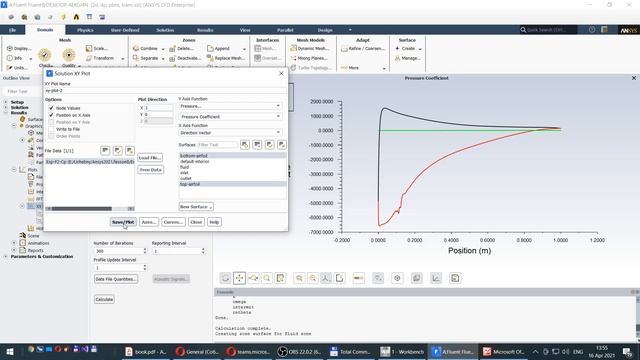Screen dimensions: 640x360
Task: Select the translate view tool
Action: click(239, 278)
